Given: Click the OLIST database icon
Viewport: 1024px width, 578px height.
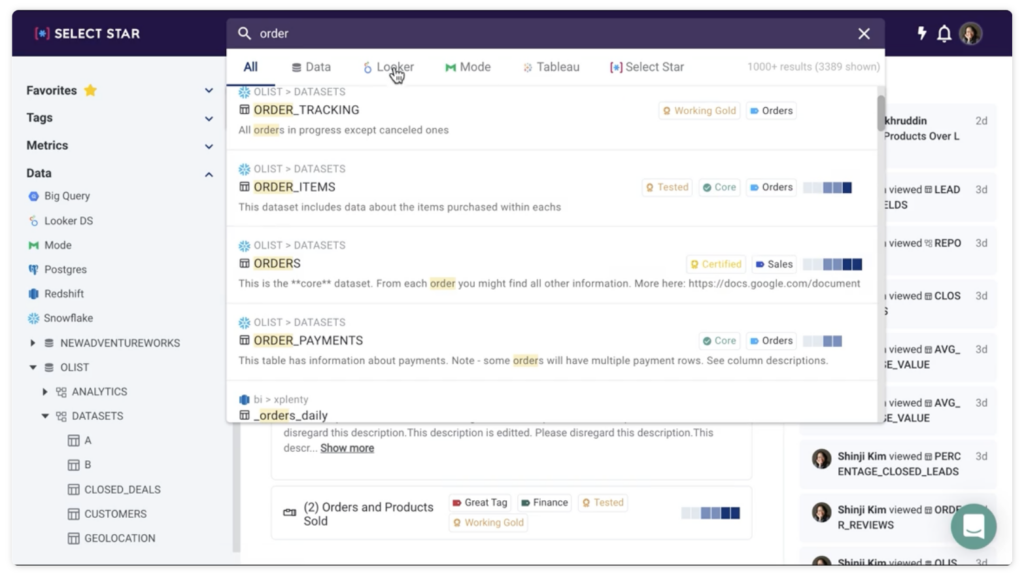Looking at the screenshot, I should [49, 367].
